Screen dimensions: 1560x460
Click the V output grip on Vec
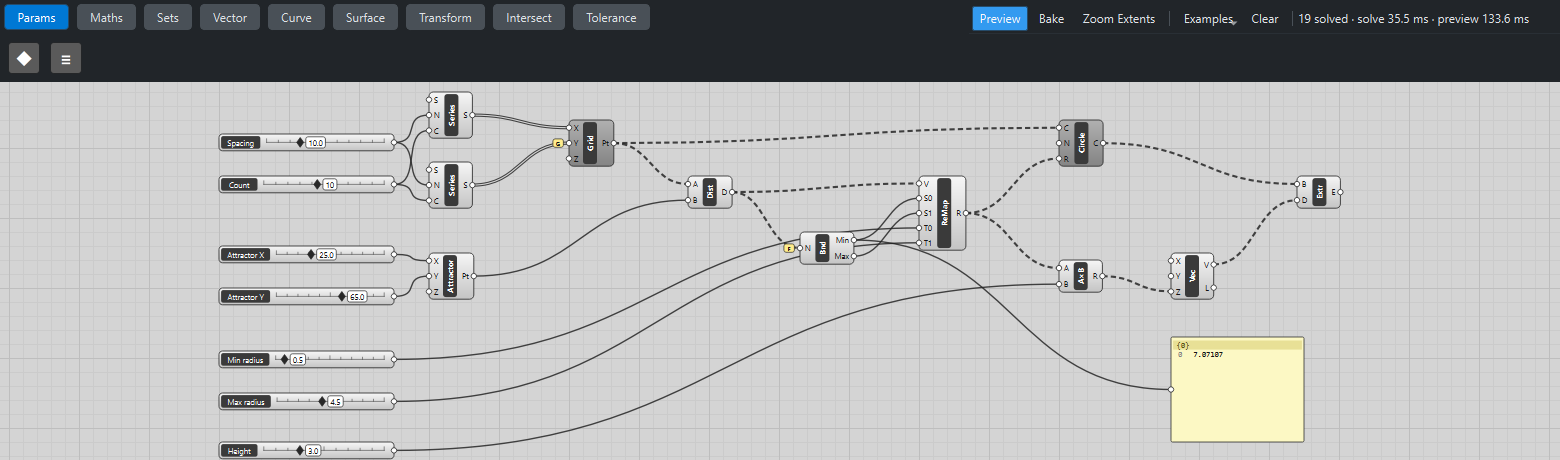click(1214, 264)
